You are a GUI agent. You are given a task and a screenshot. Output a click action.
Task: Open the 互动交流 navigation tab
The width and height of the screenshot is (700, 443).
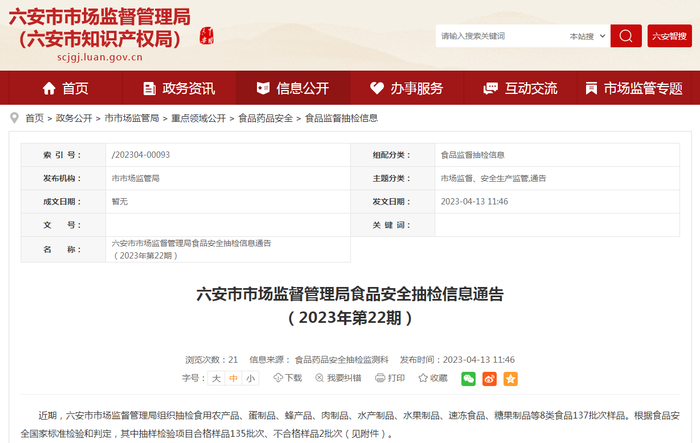coord(521,88)
